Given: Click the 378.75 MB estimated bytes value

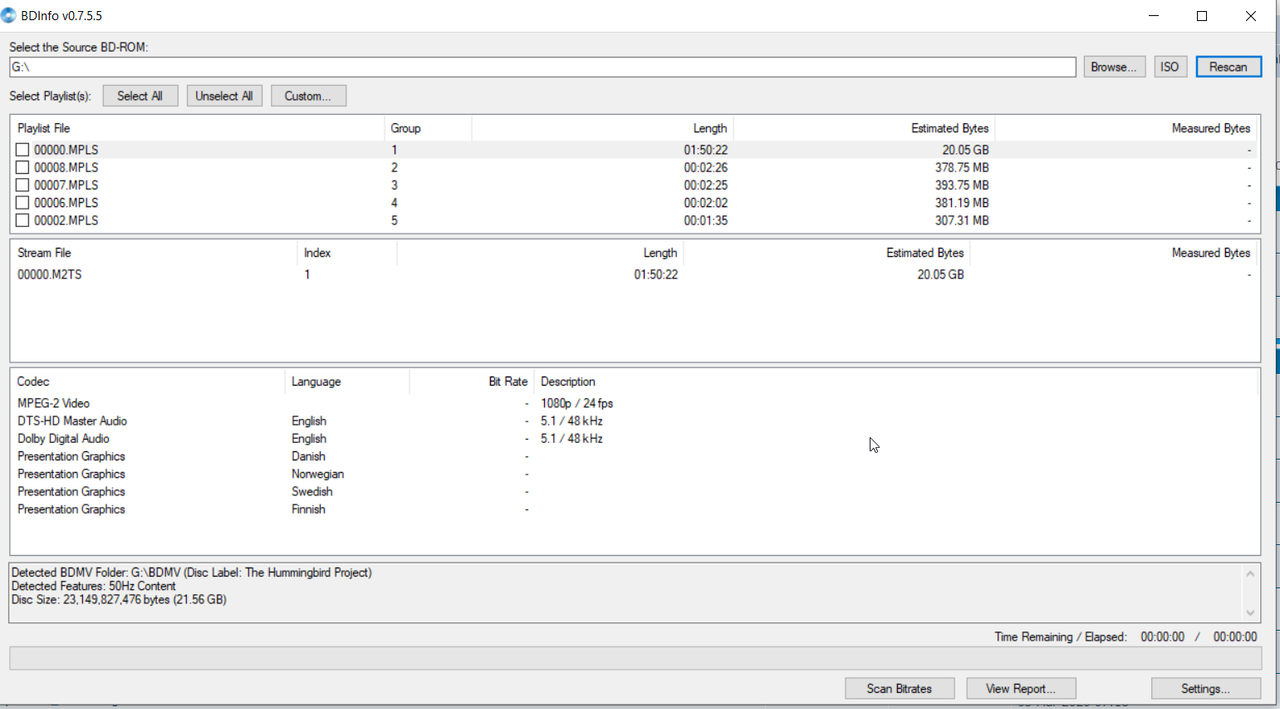Looking at the screenshot, I should tap(962, 168).
